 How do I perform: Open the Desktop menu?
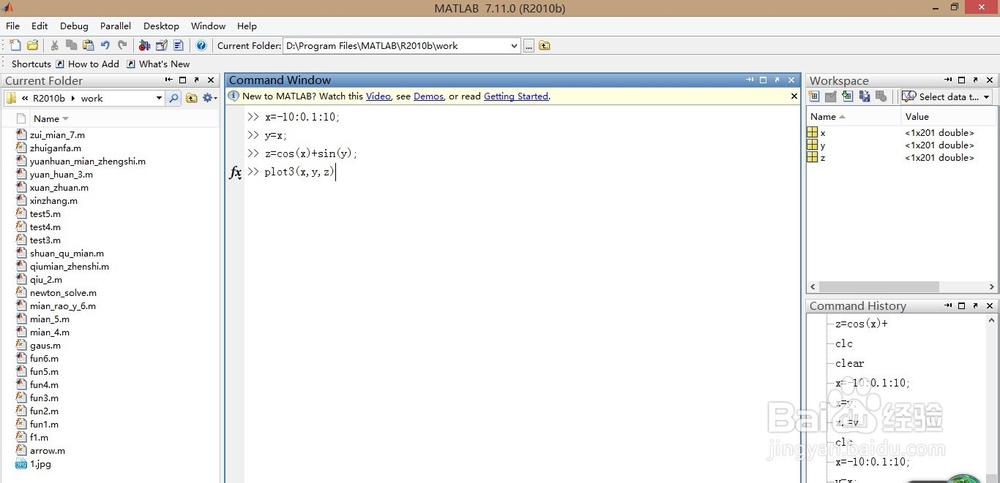[161, 26]
